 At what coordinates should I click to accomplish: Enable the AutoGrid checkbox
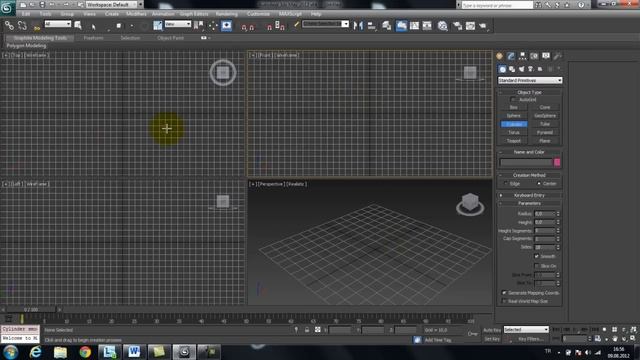coord(513,100)
